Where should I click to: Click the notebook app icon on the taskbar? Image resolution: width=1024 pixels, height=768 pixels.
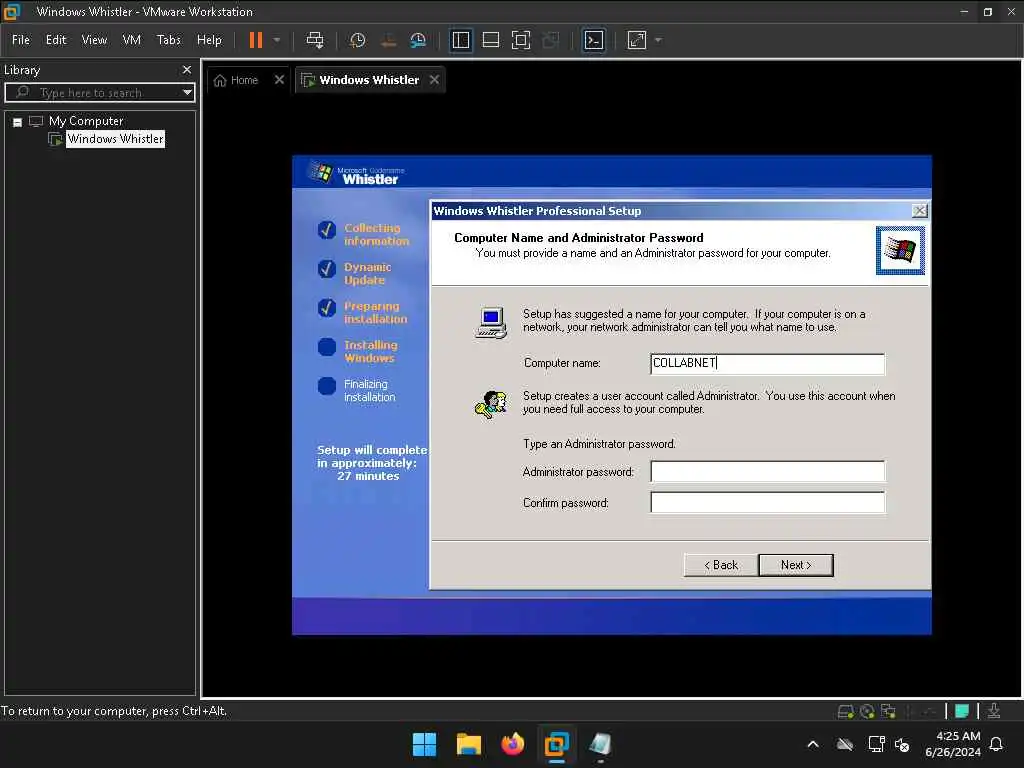point(600,744)
